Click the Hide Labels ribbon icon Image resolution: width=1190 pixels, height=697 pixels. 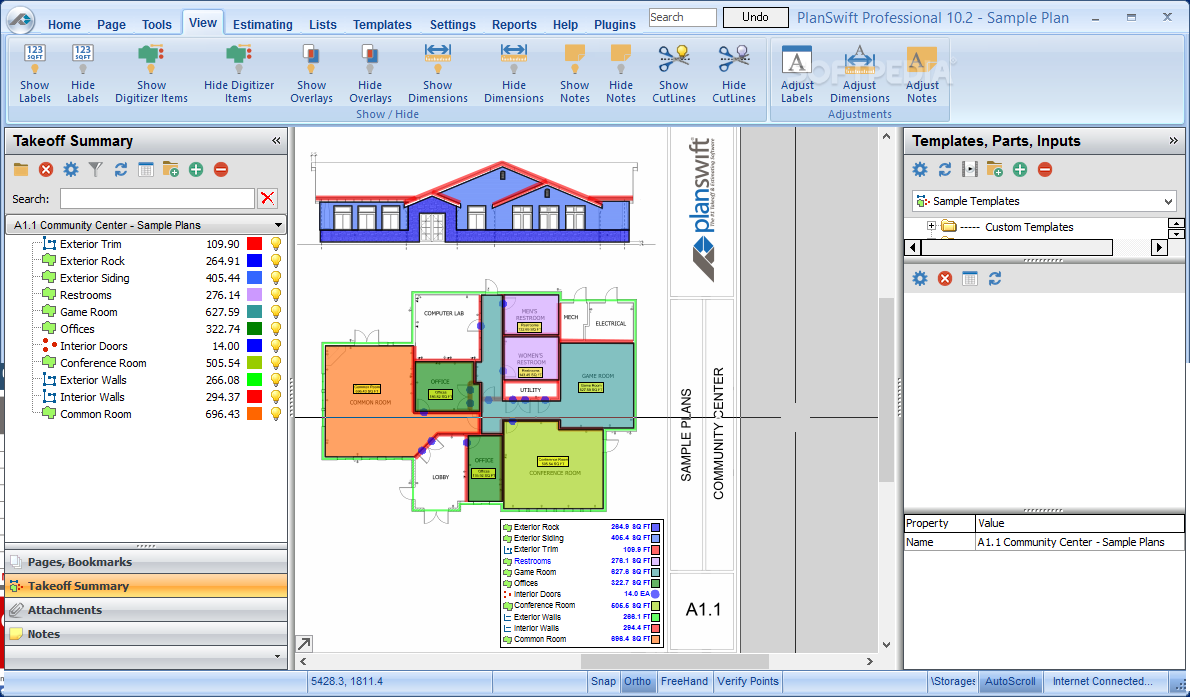[x=83, y=59]
